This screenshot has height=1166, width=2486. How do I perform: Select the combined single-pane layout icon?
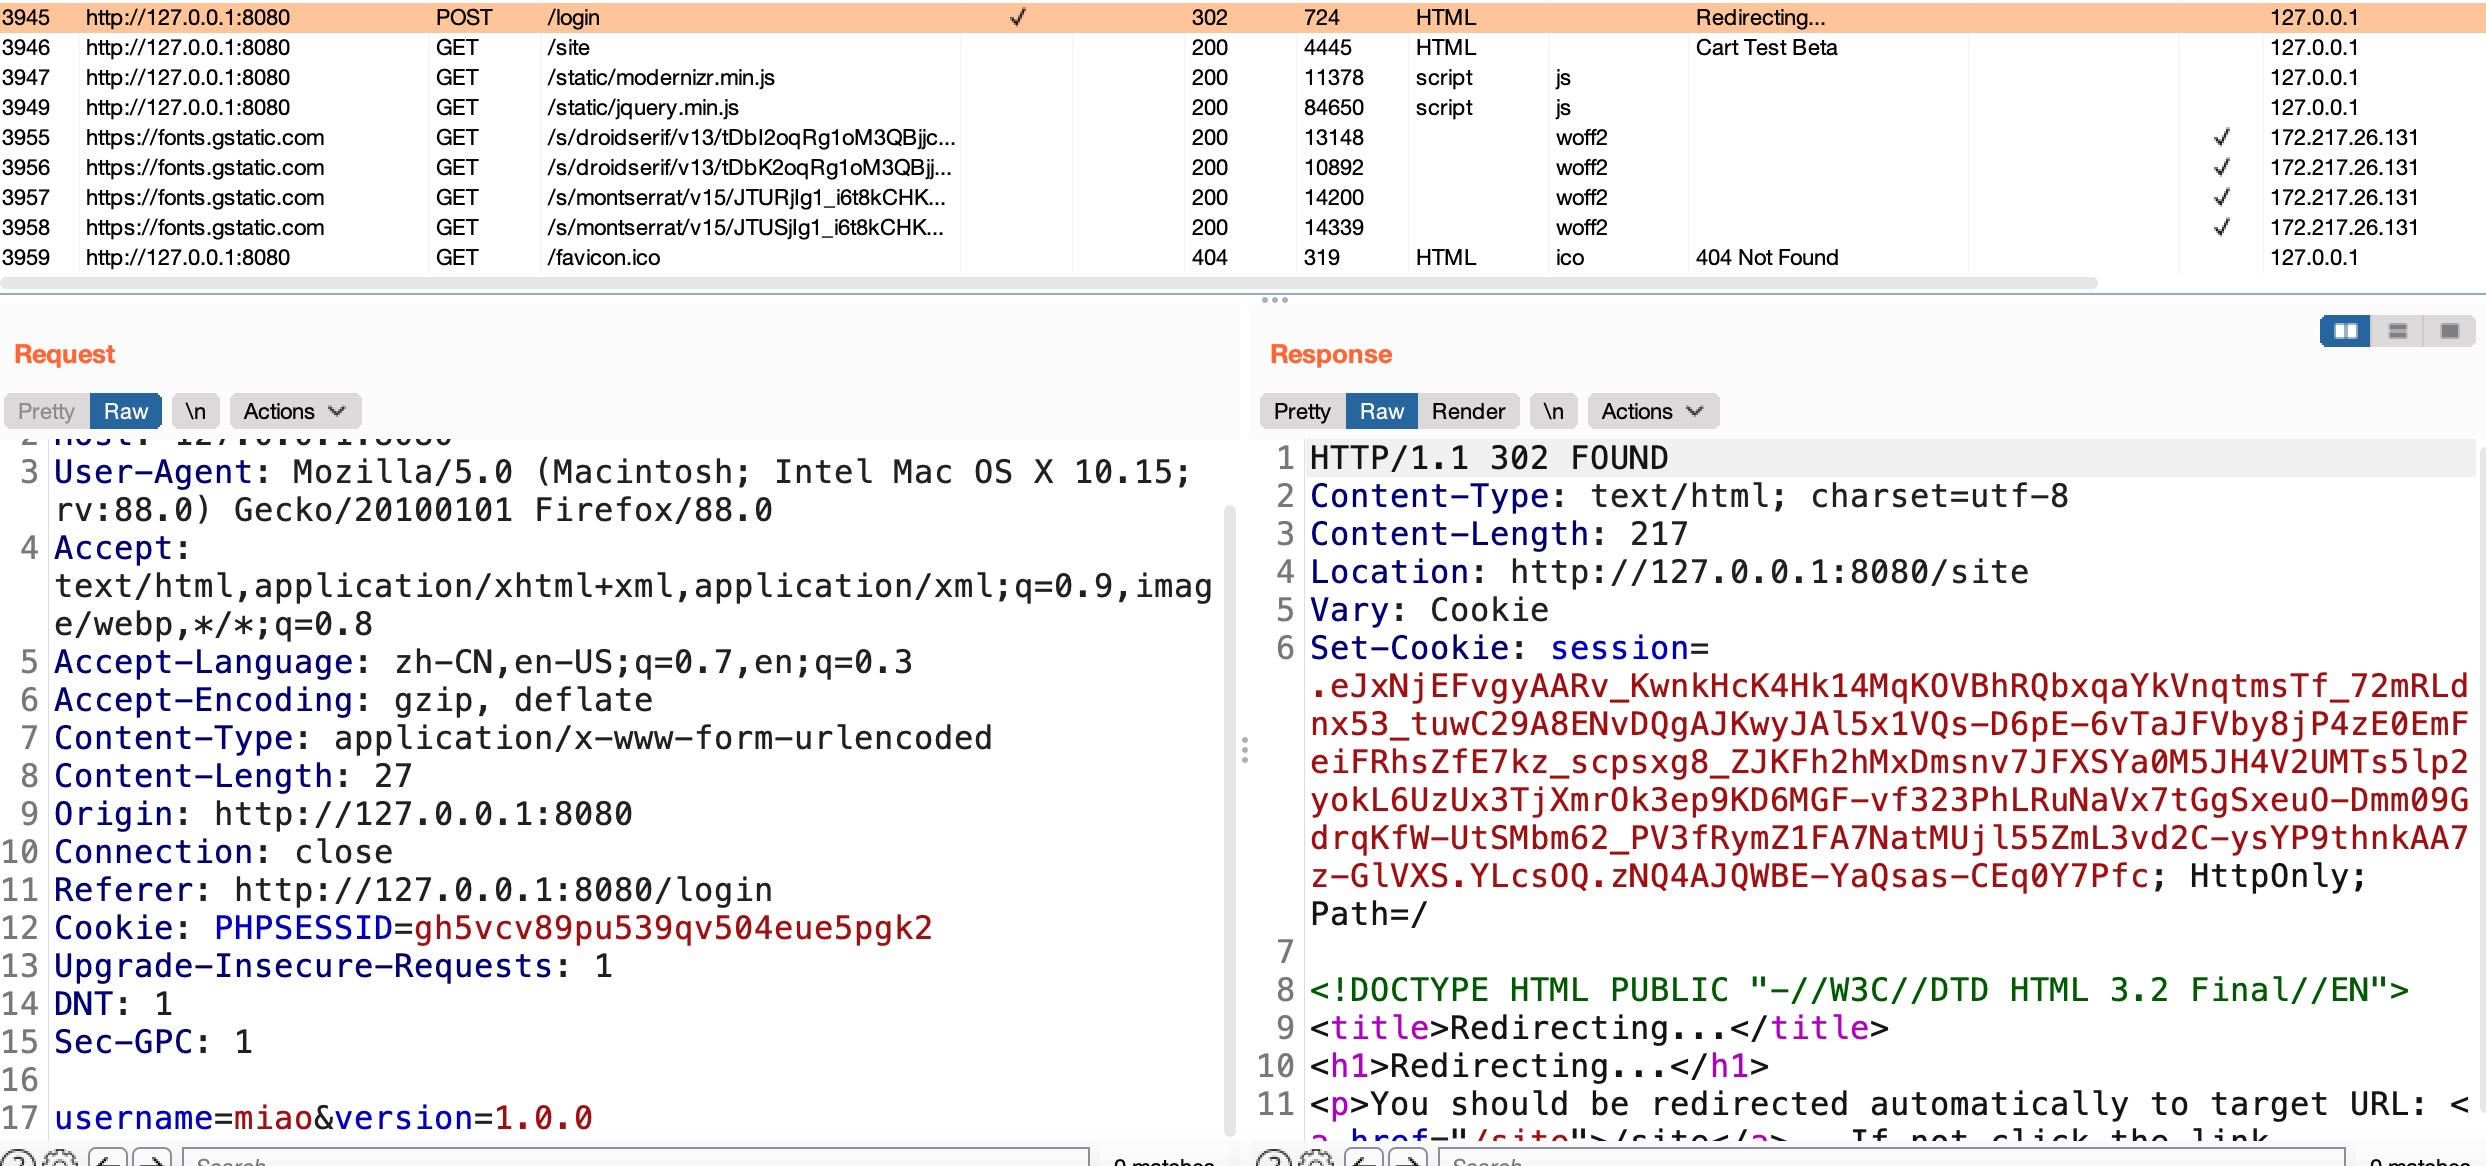[2449, 331]
